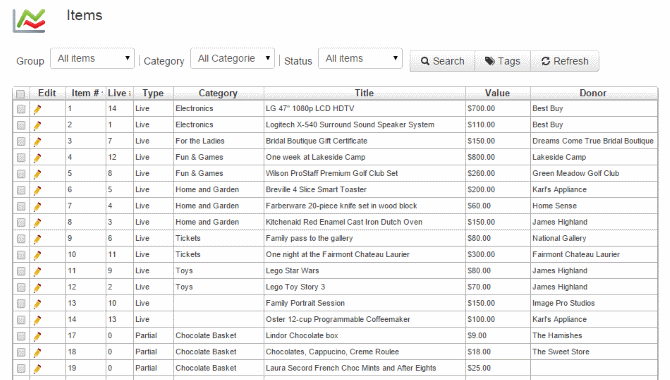This screenshot has width=670, height=380.
Task: Edit Wilson ProStaff Golf Club Set item
Action: (x=37, y=174)
